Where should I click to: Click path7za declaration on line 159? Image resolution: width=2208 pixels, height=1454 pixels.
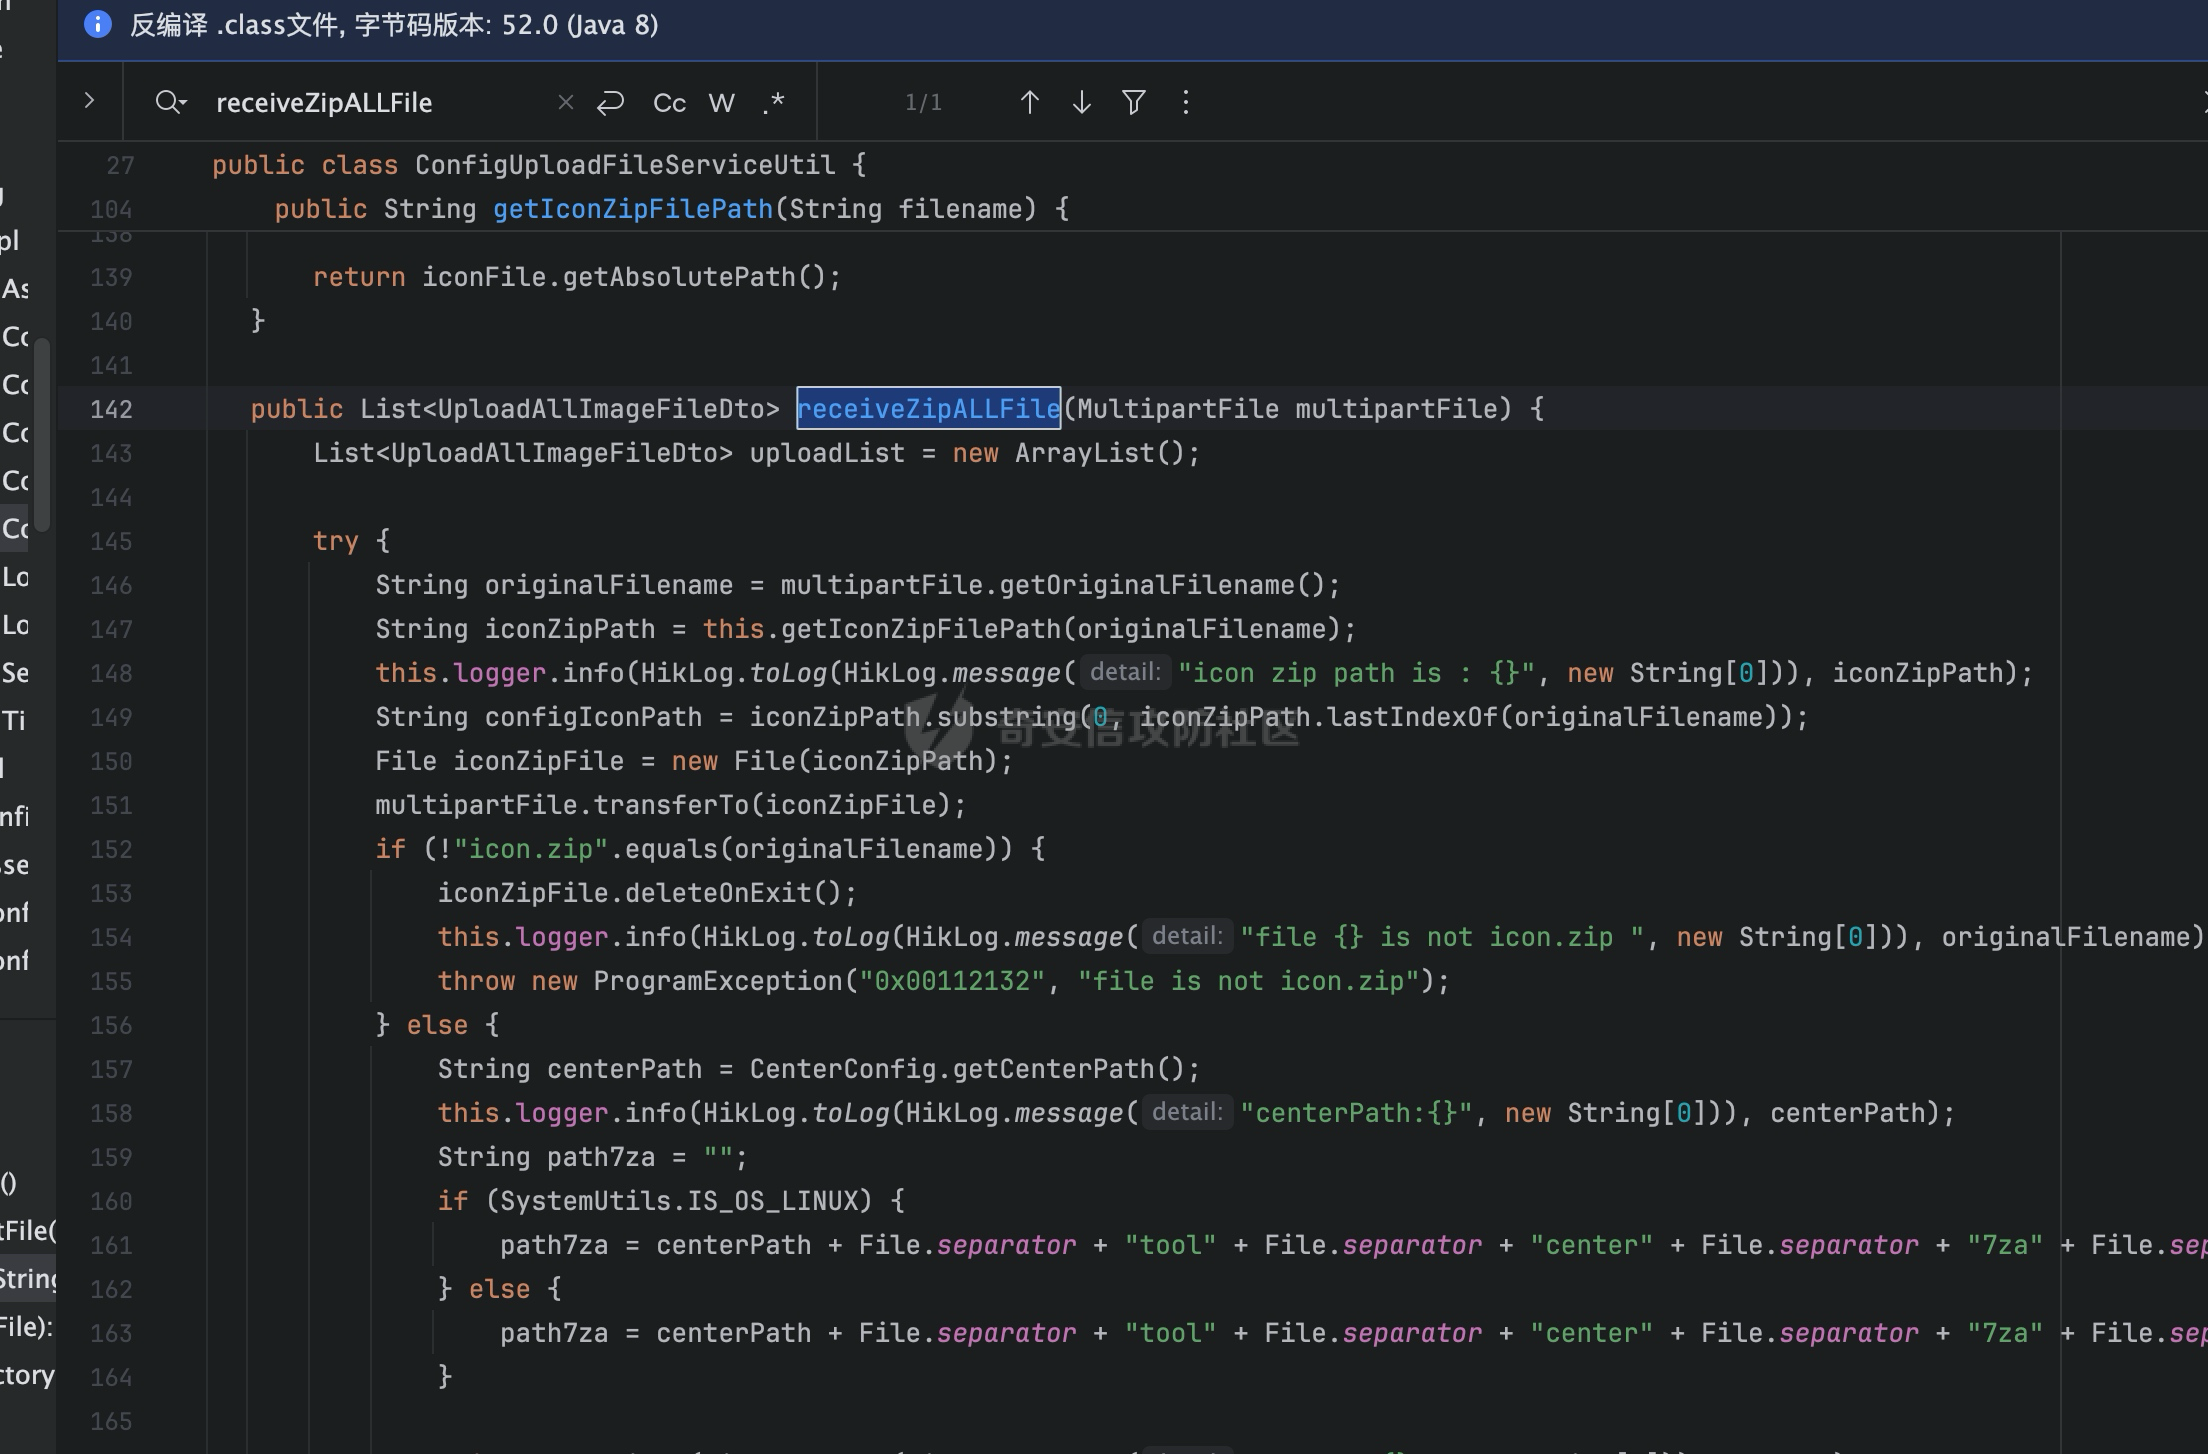[x=592, y=1157]
